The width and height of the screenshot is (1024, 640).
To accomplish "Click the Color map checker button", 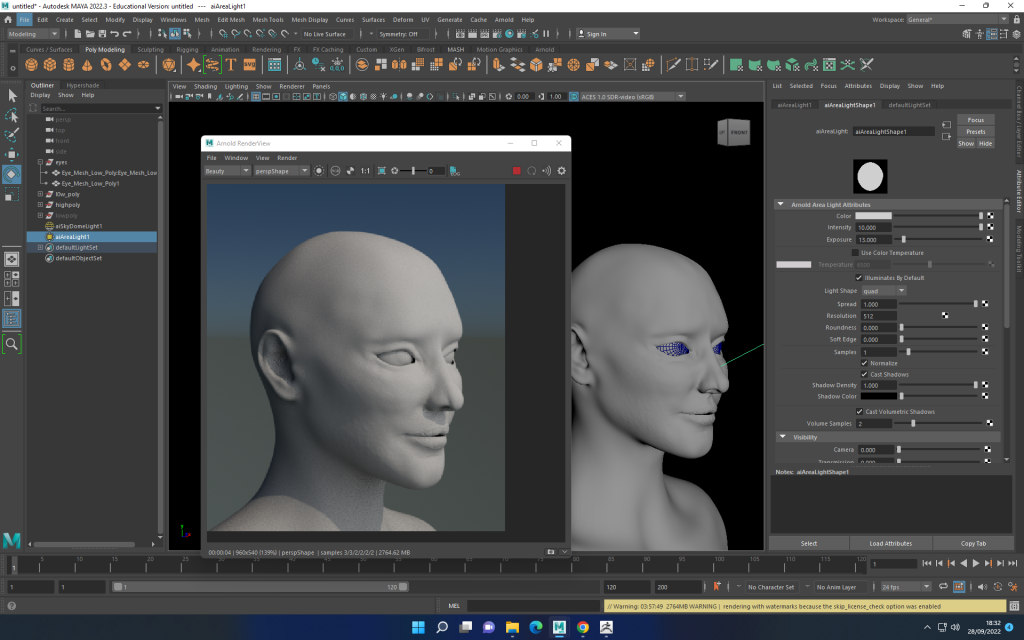I will click(x=990, y=216).
